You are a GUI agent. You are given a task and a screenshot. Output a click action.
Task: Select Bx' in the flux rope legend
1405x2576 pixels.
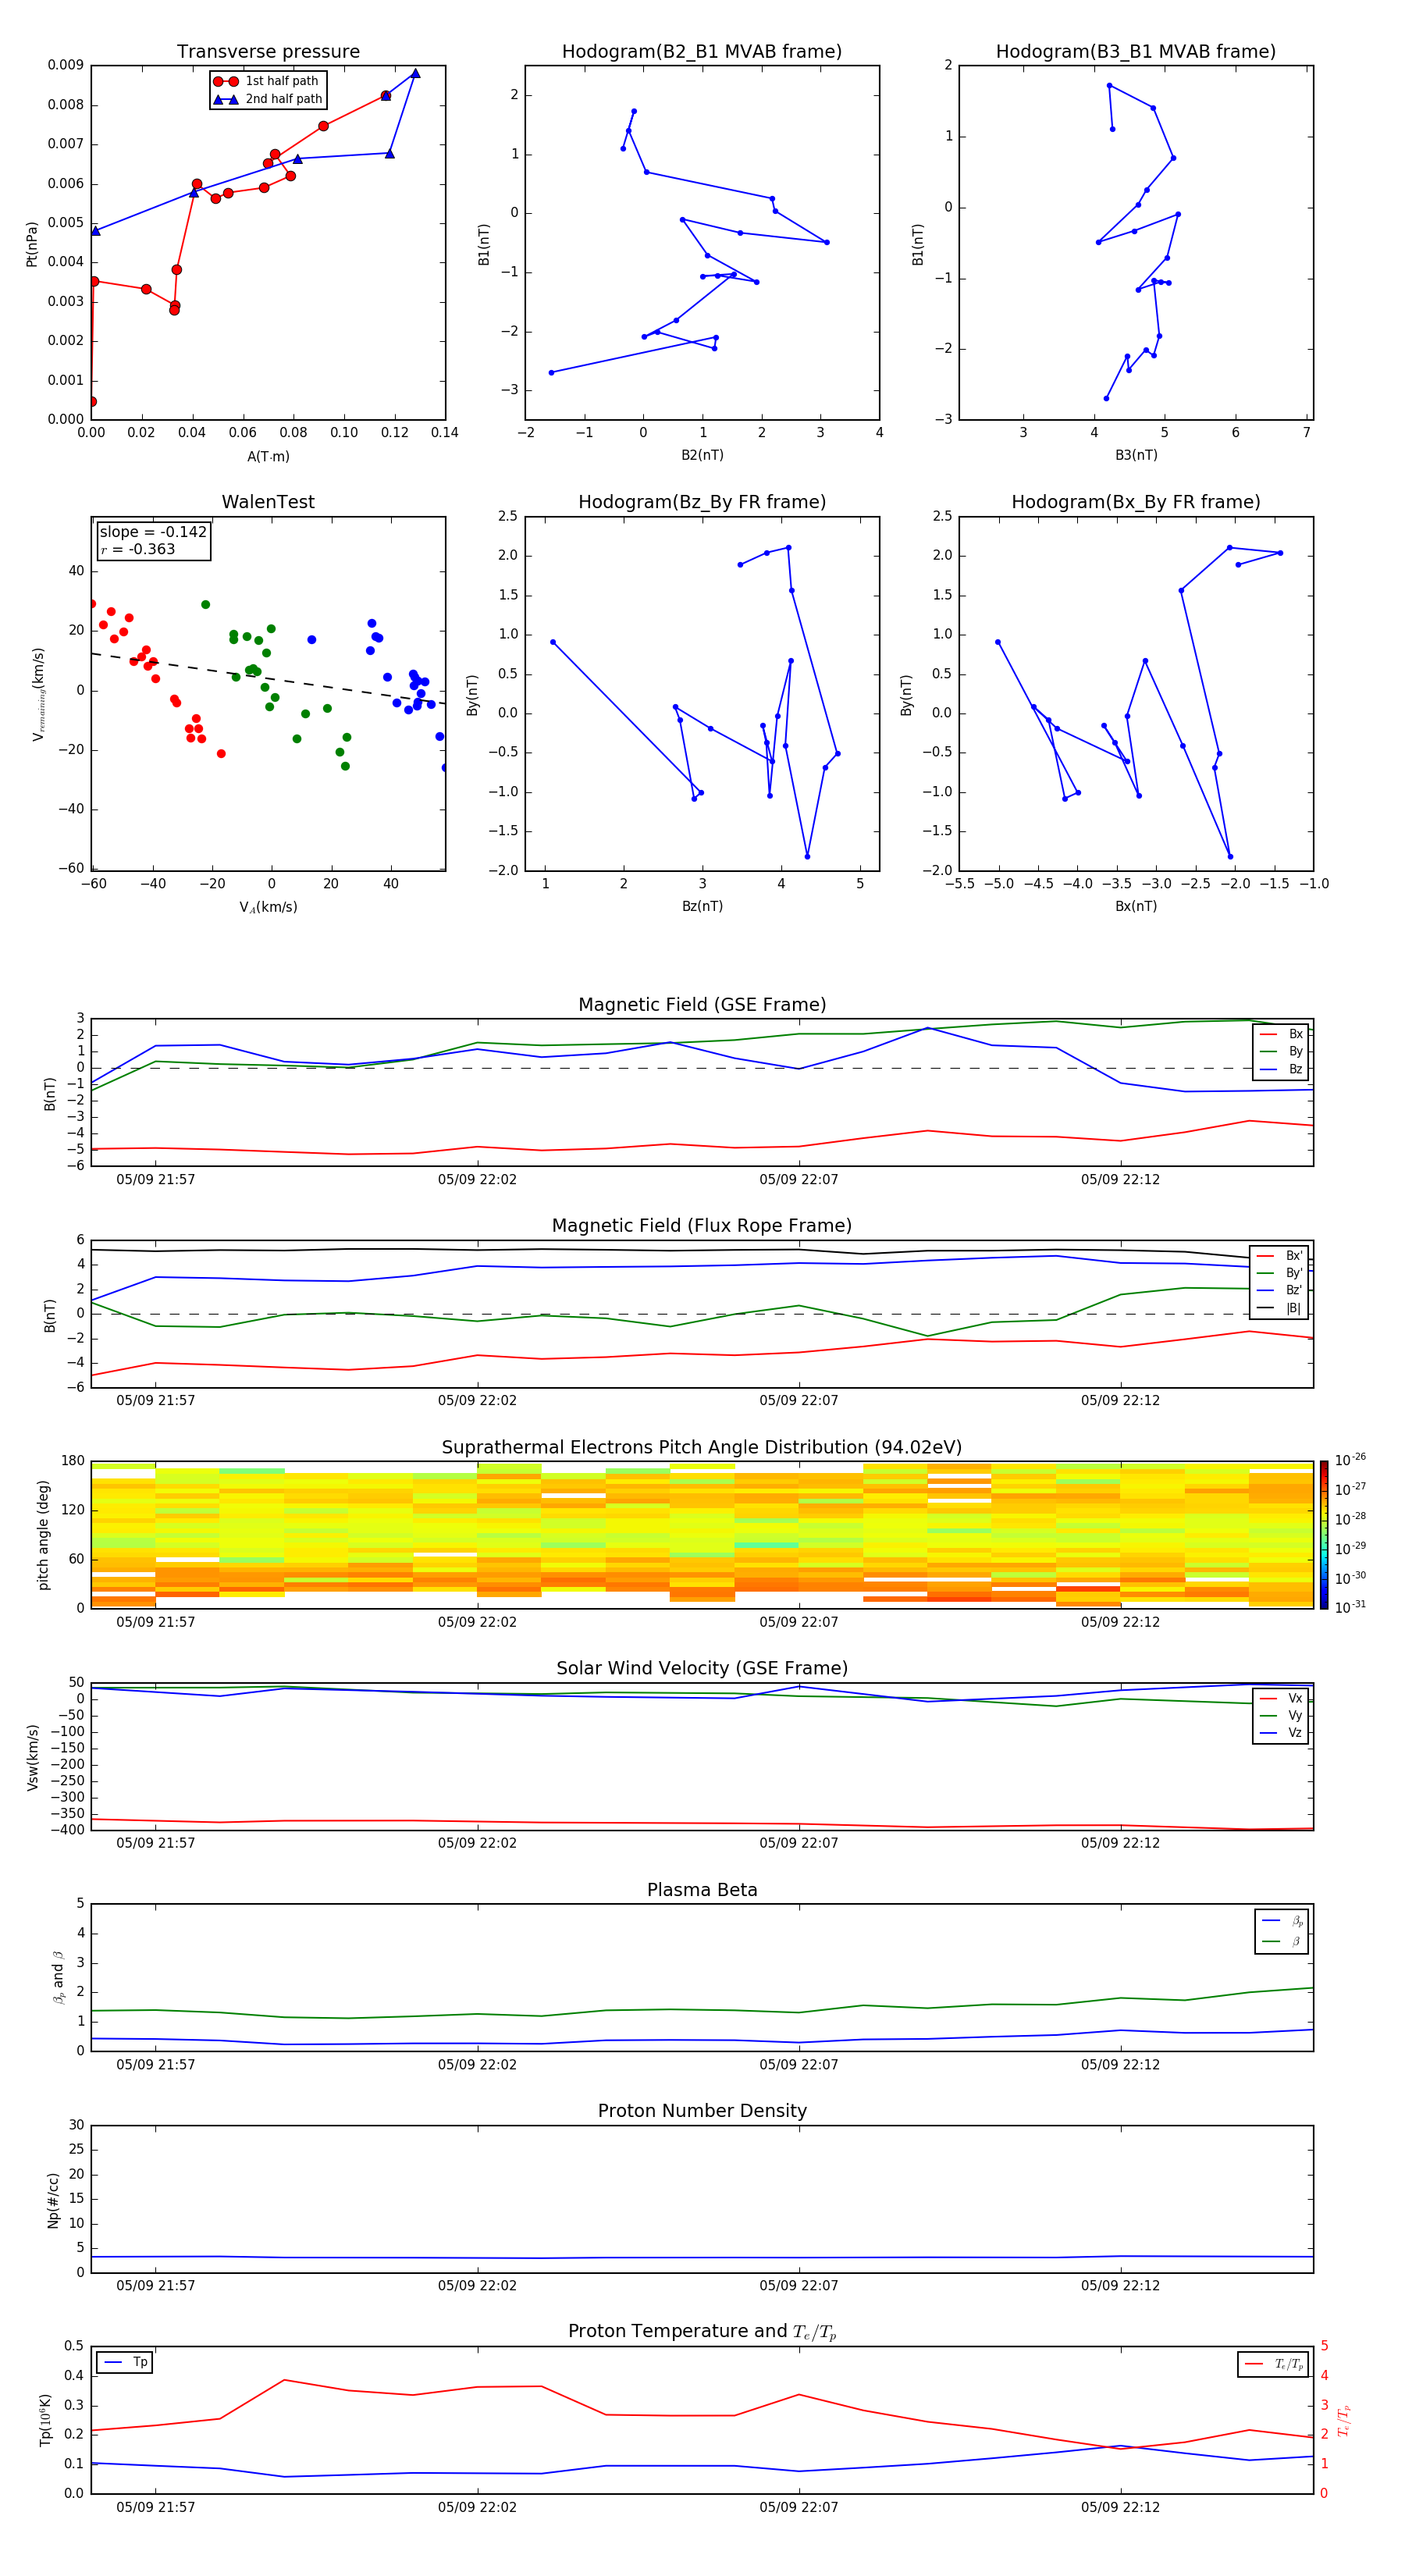pos(1280,1256)
